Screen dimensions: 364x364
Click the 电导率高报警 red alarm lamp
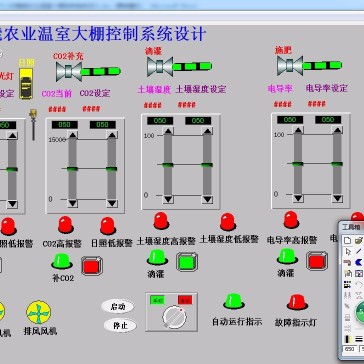pos(291,220)
